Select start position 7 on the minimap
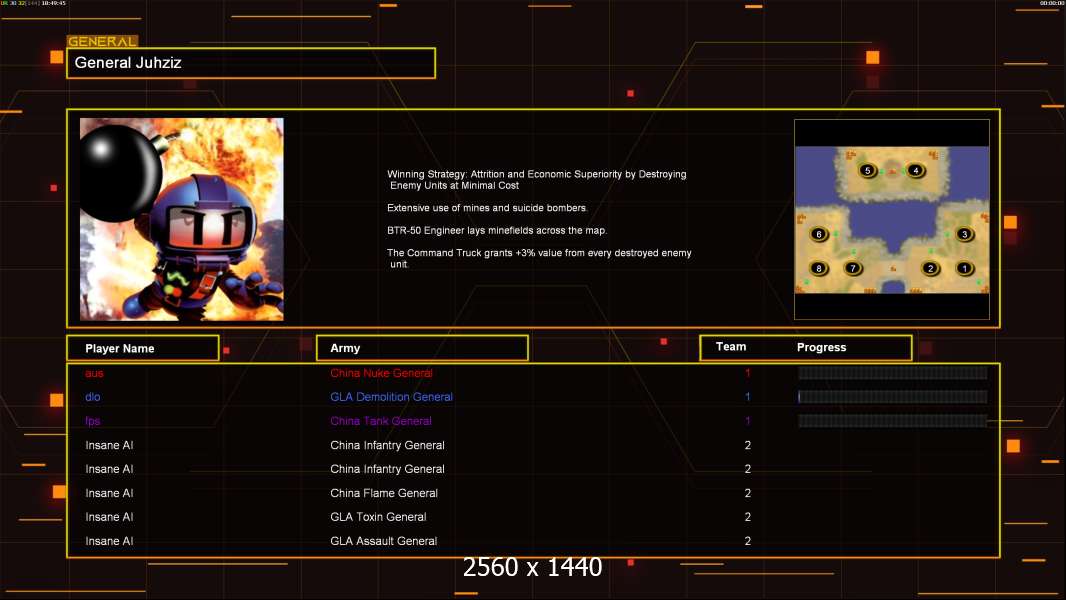This screenshot has height=600, width=1066. click(853, 268)
